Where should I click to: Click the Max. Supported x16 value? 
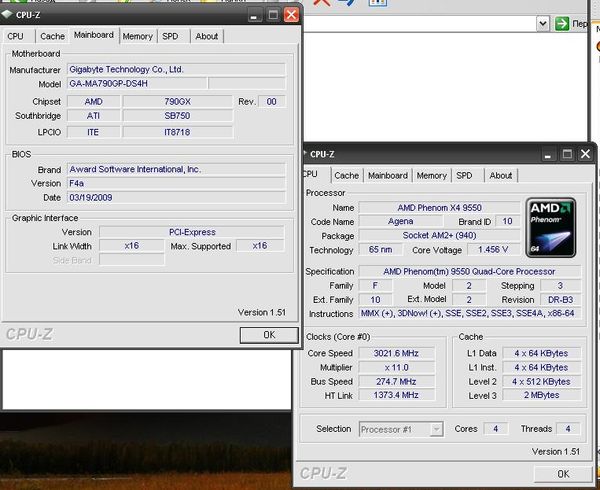point(260,246)
